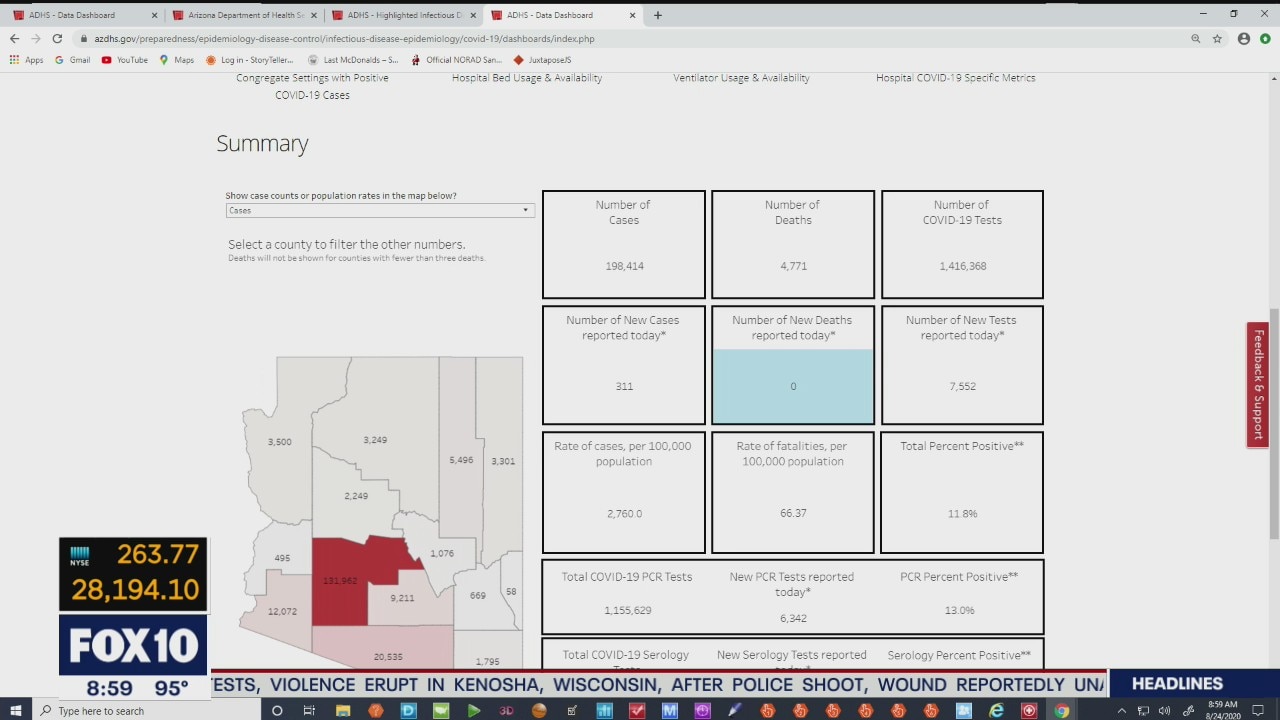Expand the Cases dropdown above the map

coord(380,210)
